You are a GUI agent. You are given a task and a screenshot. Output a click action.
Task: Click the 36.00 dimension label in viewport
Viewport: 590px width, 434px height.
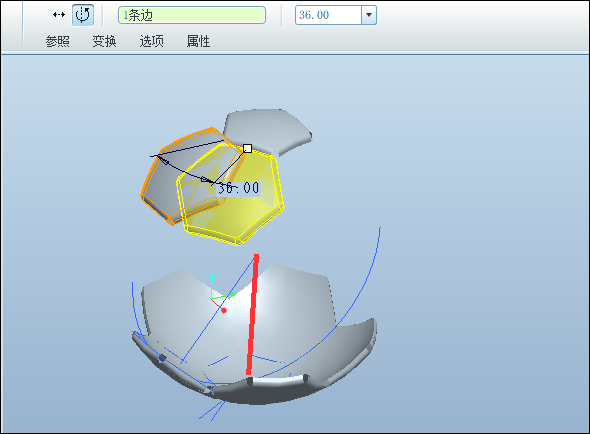tap(239, 188)
